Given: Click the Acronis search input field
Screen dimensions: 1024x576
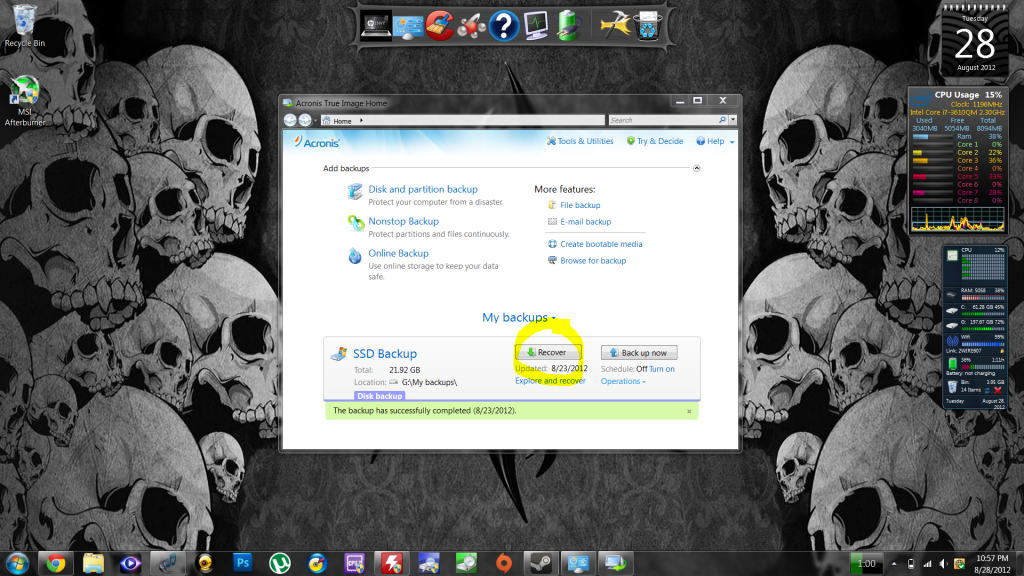Looking at the screenshot, I should coord(663,120).
